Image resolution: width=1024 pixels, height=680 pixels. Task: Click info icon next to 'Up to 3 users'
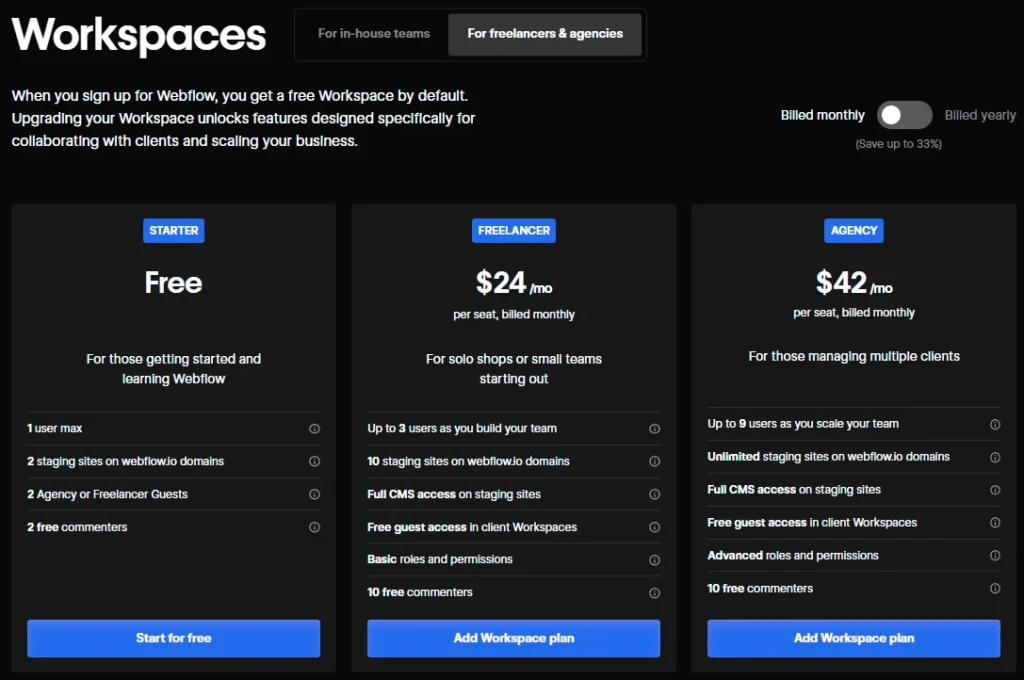tap(654, 429)
